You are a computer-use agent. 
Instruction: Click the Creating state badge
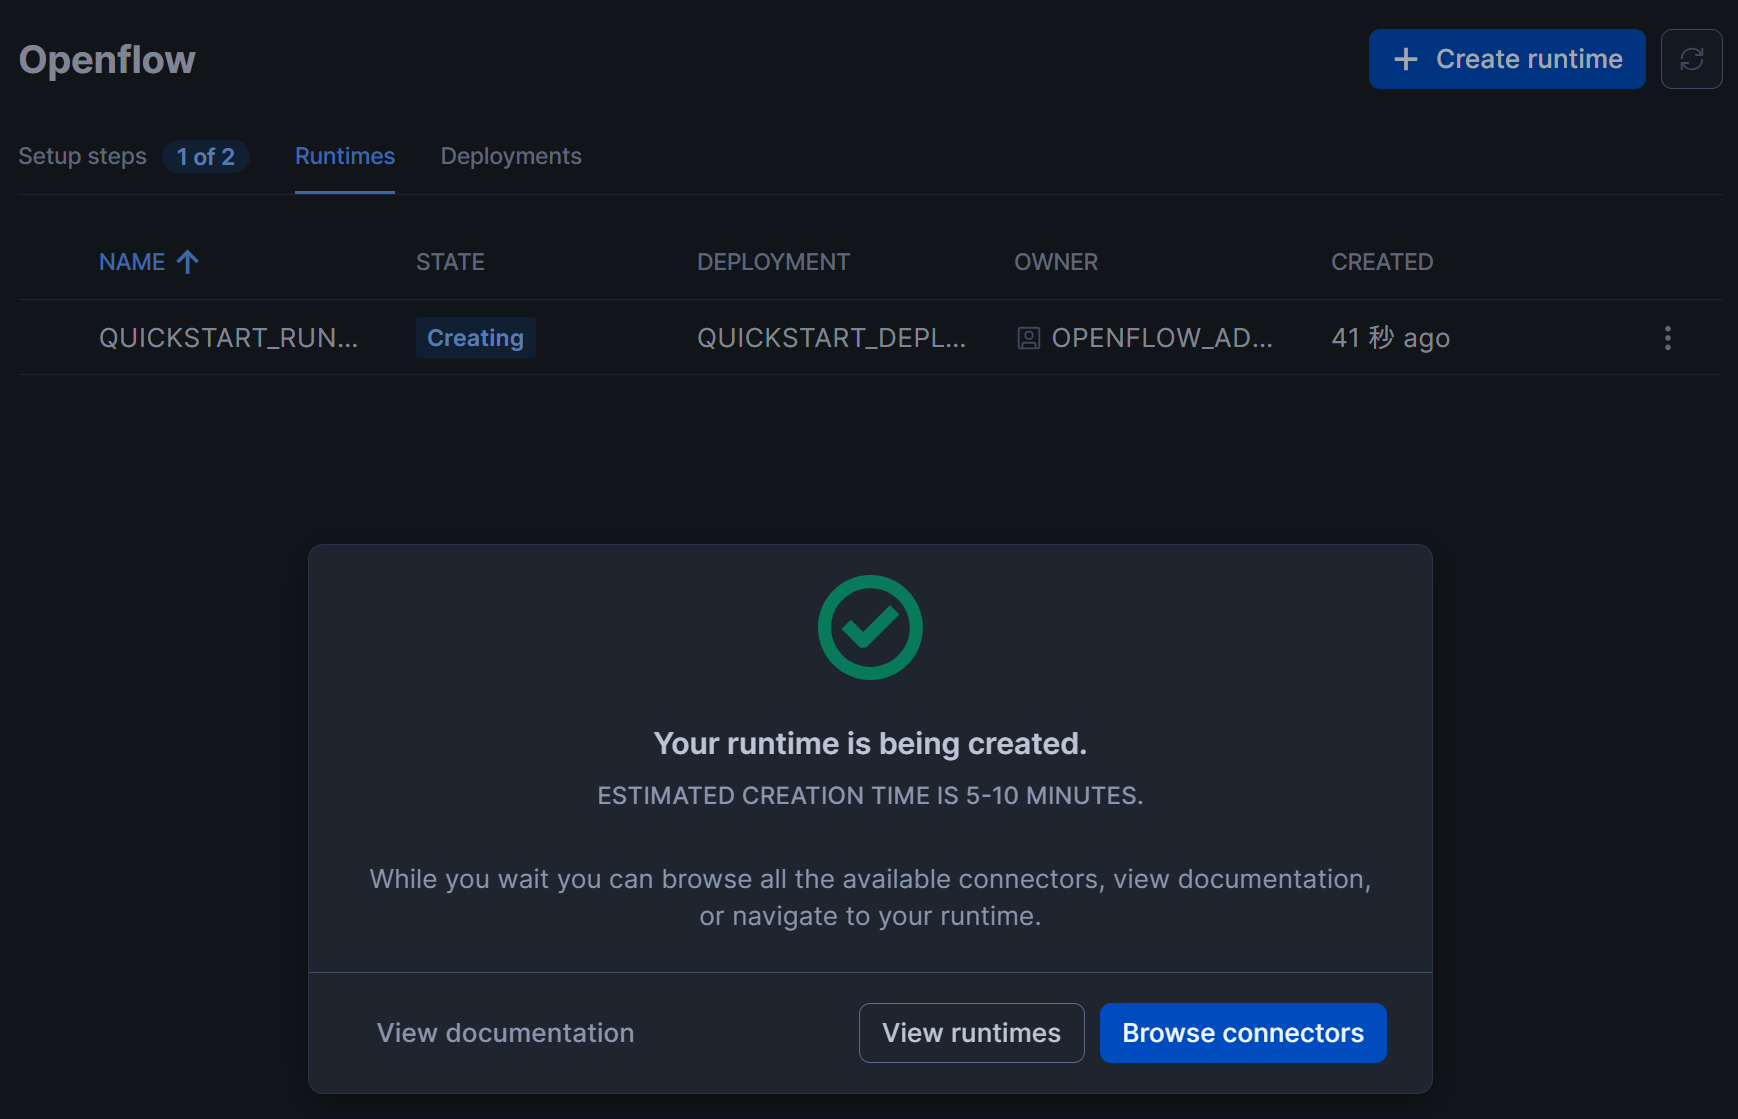click(x=475, y=338)
